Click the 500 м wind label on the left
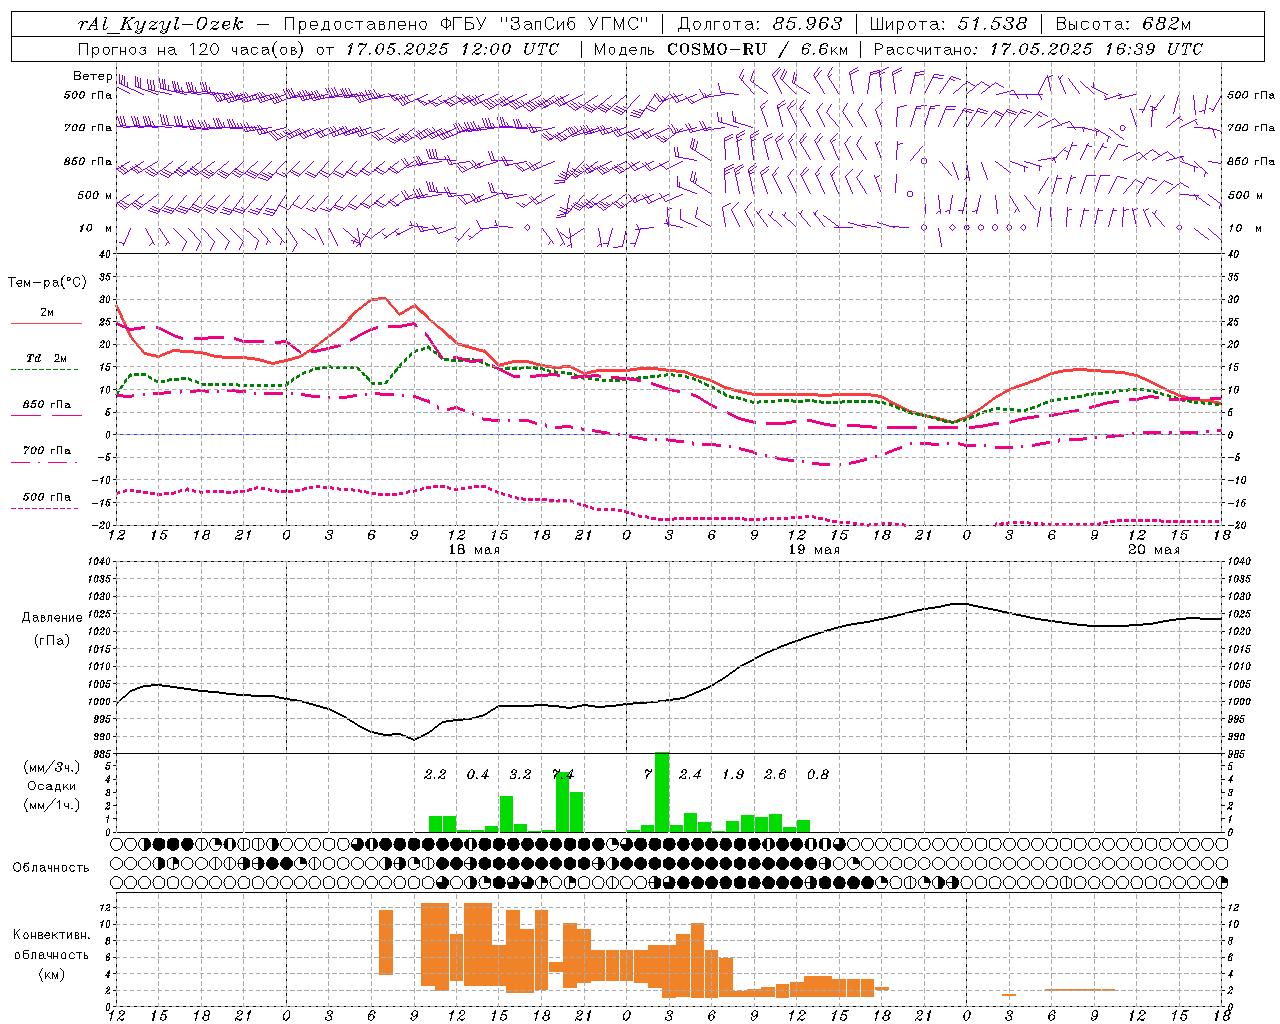 pos(95,195)
